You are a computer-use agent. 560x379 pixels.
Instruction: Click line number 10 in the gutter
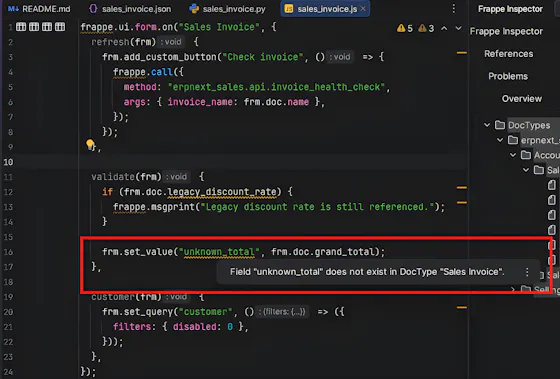tap(8, 163)
